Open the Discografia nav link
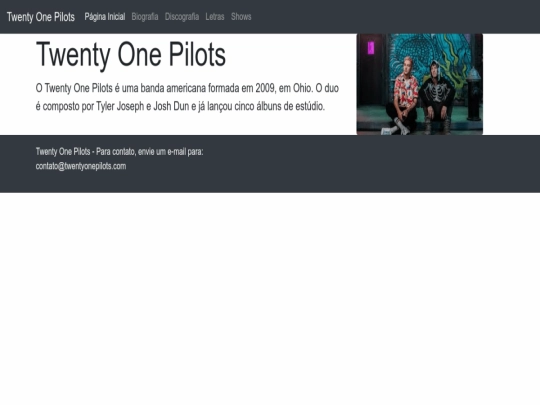 tap(182, 17)
